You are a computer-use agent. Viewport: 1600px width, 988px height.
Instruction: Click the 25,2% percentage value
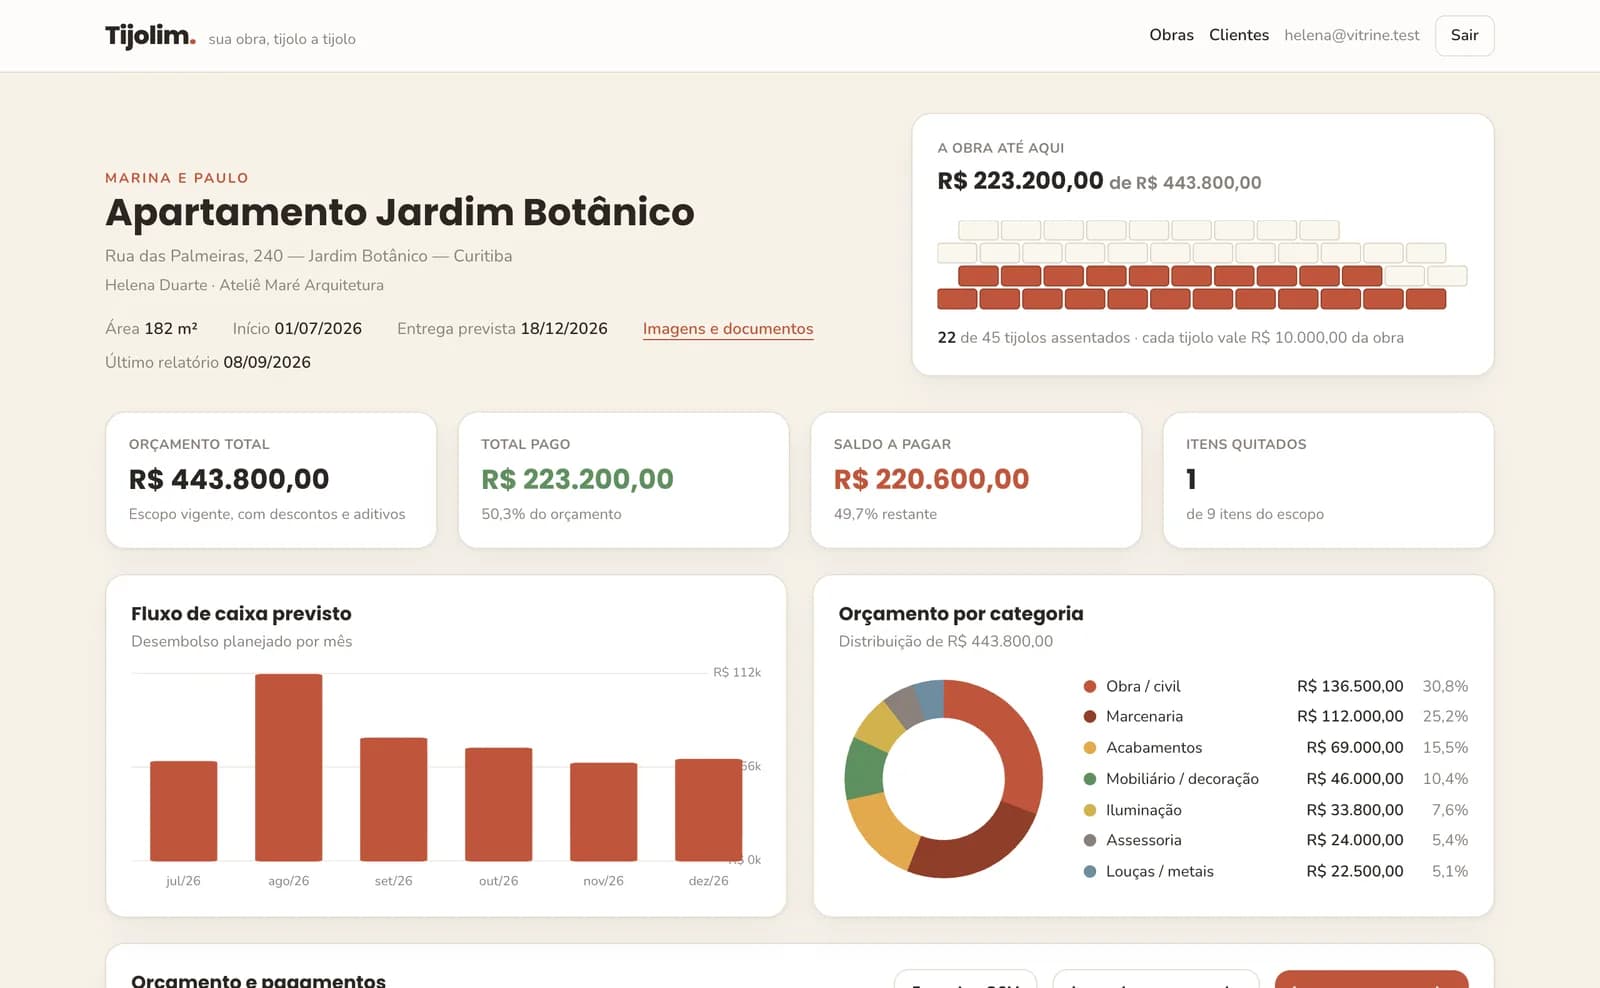click(1445, 717)
